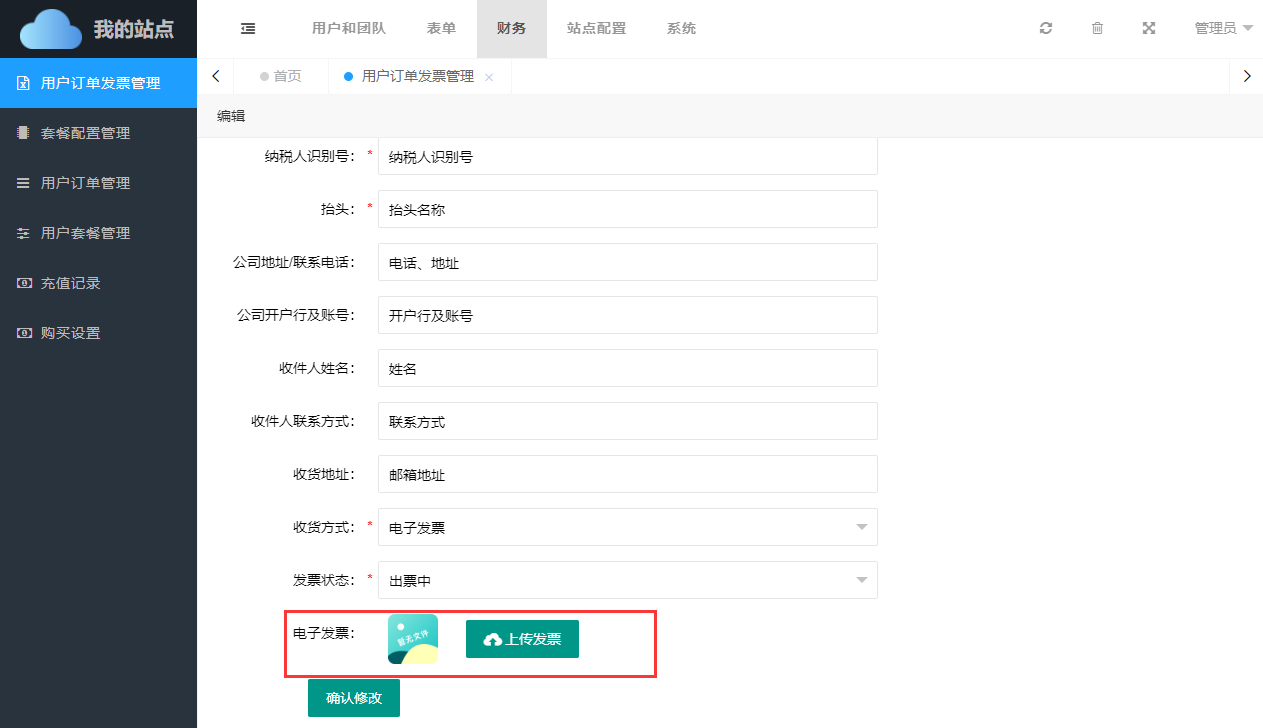1263x728 pixels.
Task: Switch to the 站点配置 top menu
Action: (x=596, y=29)
